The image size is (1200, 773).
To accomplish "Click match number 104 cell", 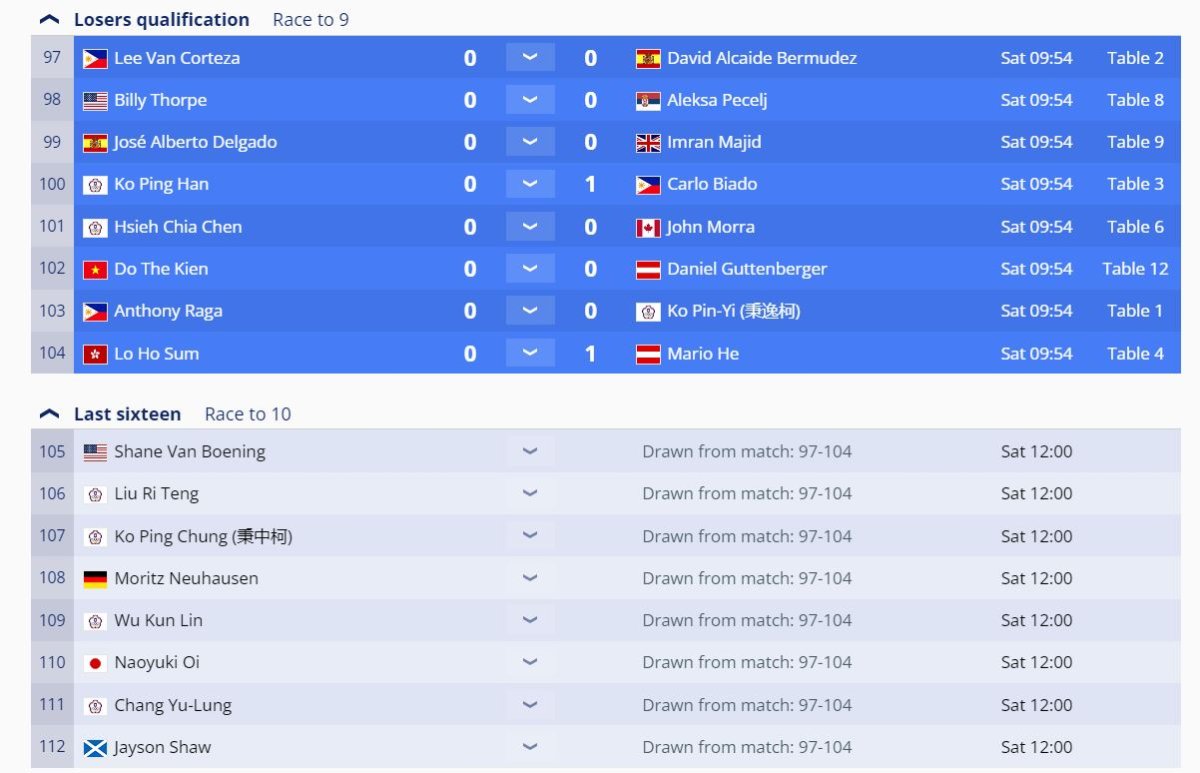I will pyautogui.click(x=52, y=353).
